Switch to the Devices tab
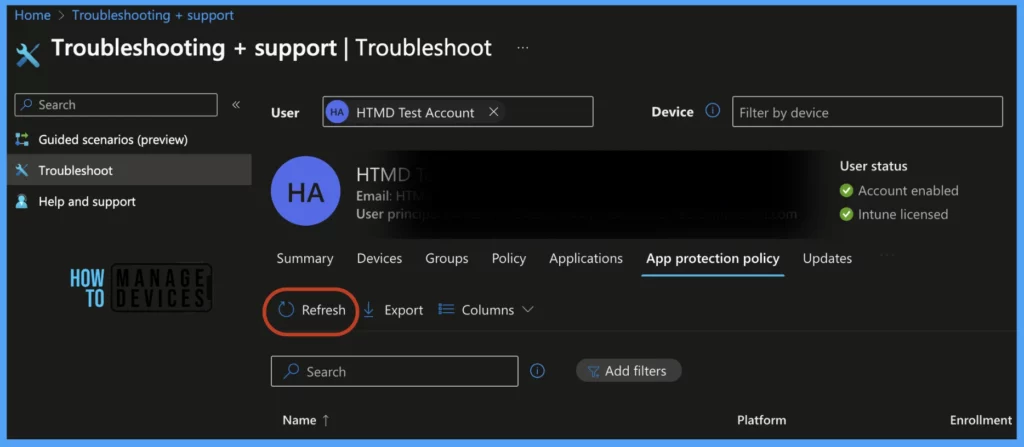 pos(379,258)
